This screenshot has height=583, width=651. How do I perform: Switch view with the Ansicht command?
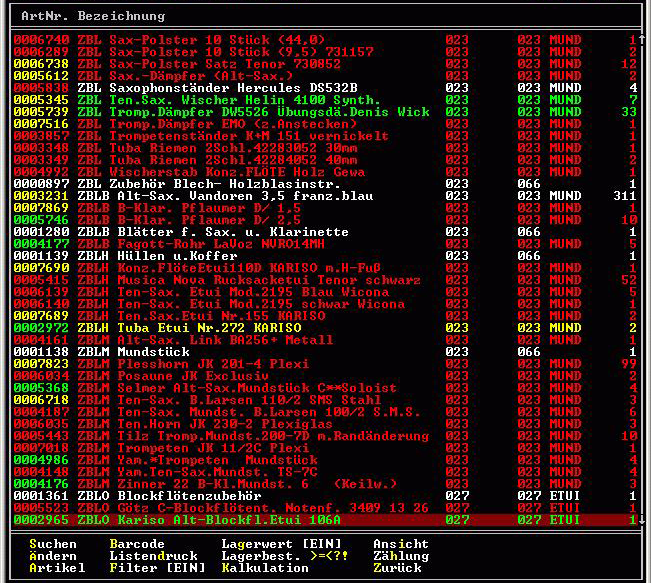[x=401, y=544]
